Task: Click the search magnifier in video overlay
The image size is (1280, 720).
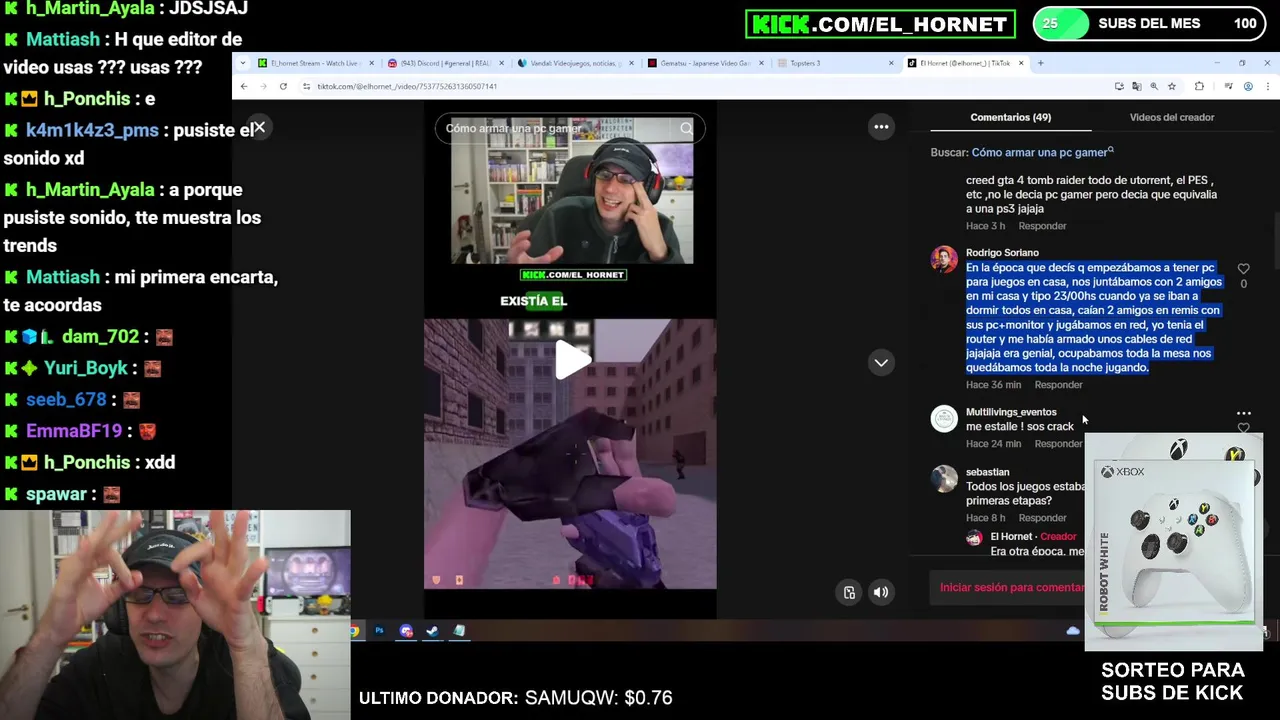Action: point(686,128)
